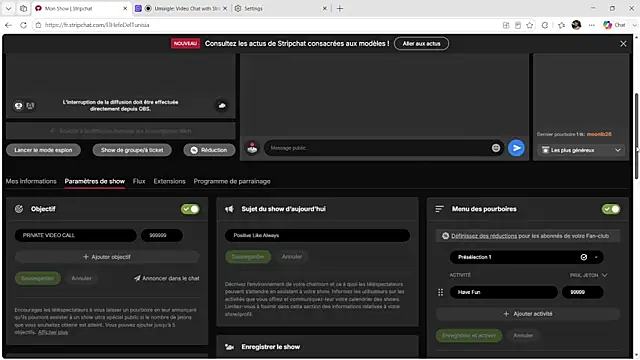Click the megaphone icon beside Sujet du show

(229, 209)
